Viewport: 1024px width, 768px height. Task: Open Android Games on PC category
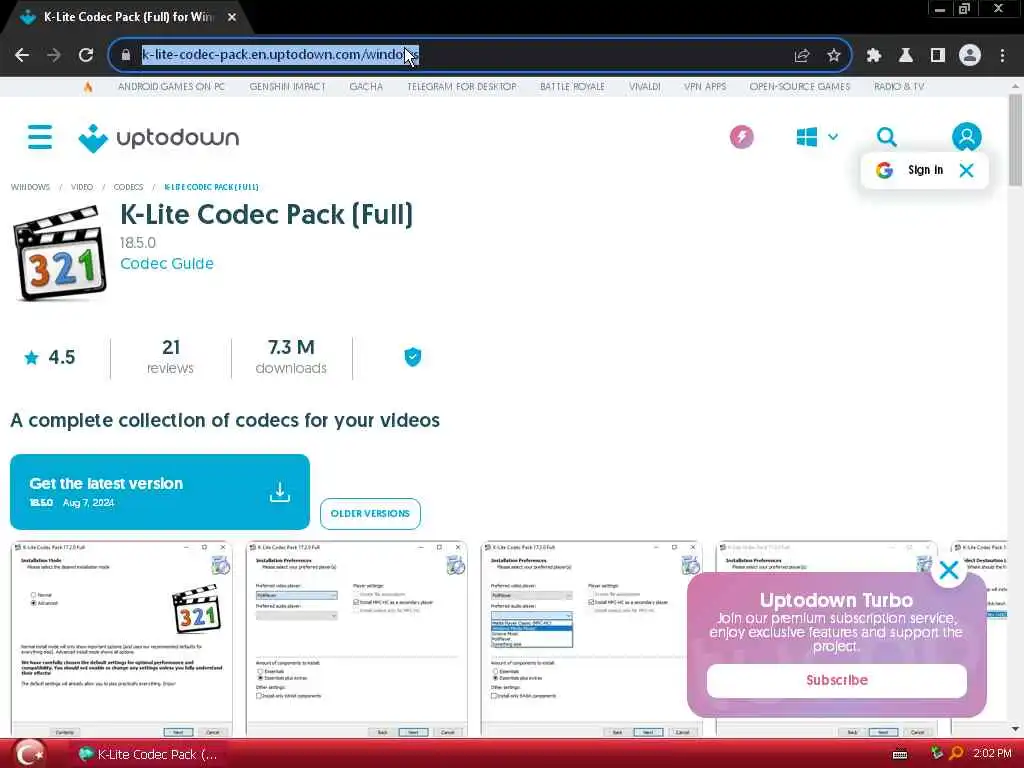coord(171,86)
